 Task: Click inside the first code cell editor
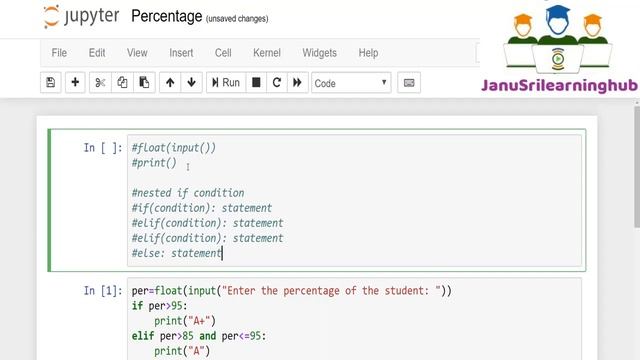pos(354,200)
